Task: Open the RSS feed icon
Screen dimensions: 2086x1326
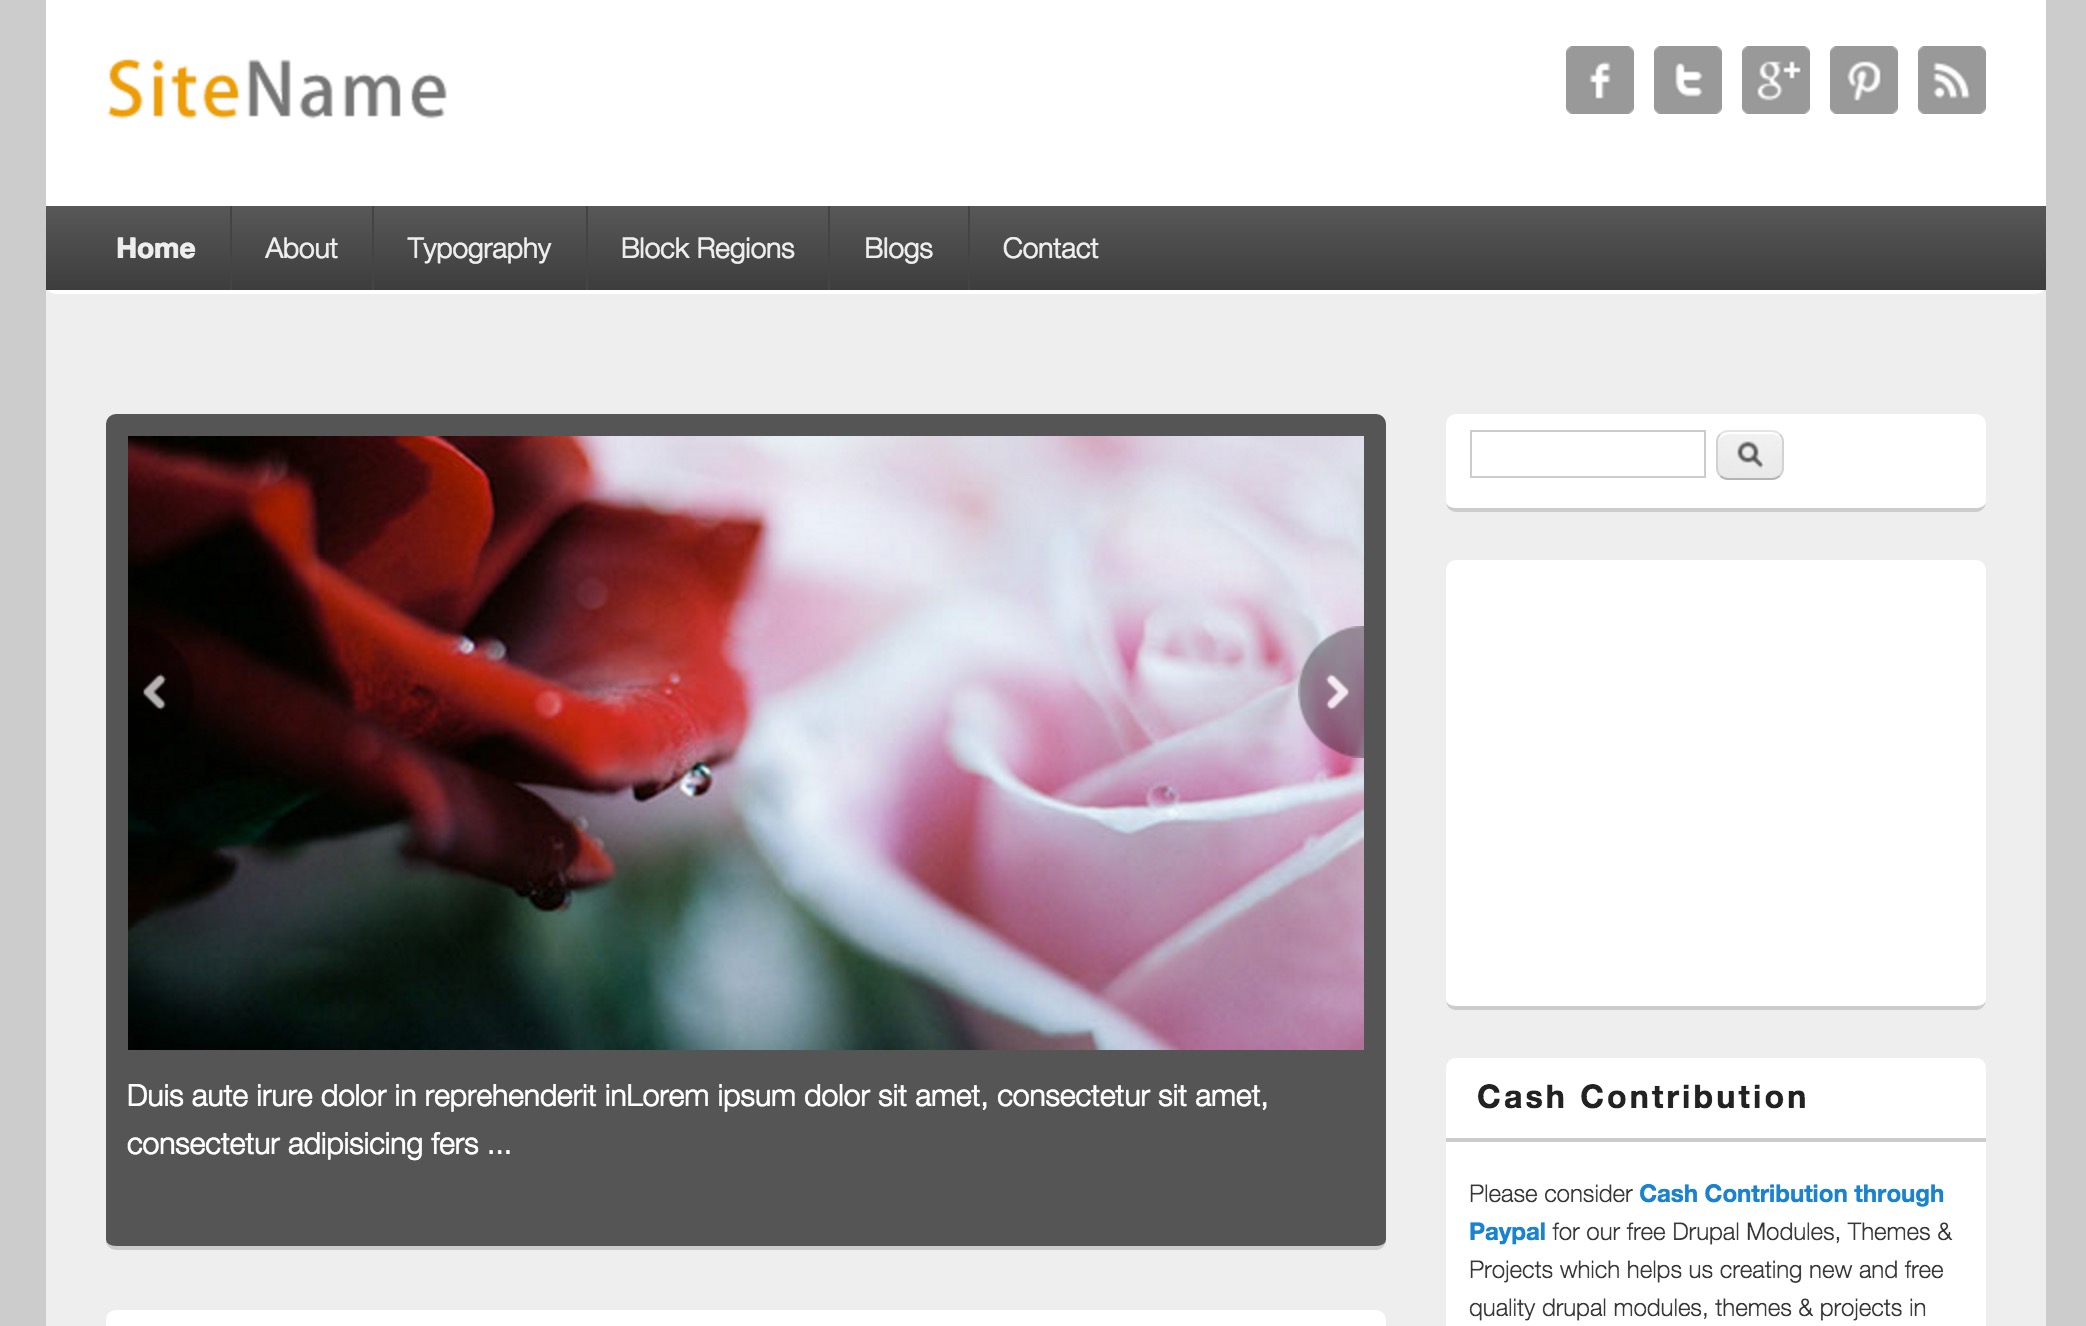Action: point(1951,80)
